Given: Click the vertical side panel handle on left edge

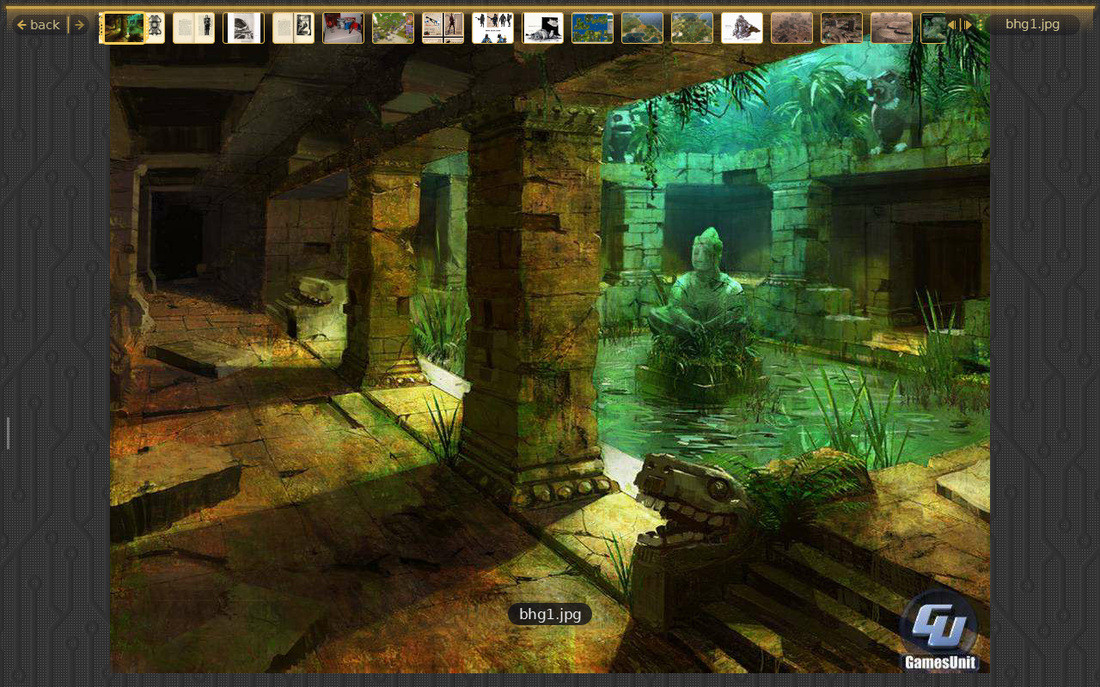Looking at the screenshot, I should click(8, 433).
